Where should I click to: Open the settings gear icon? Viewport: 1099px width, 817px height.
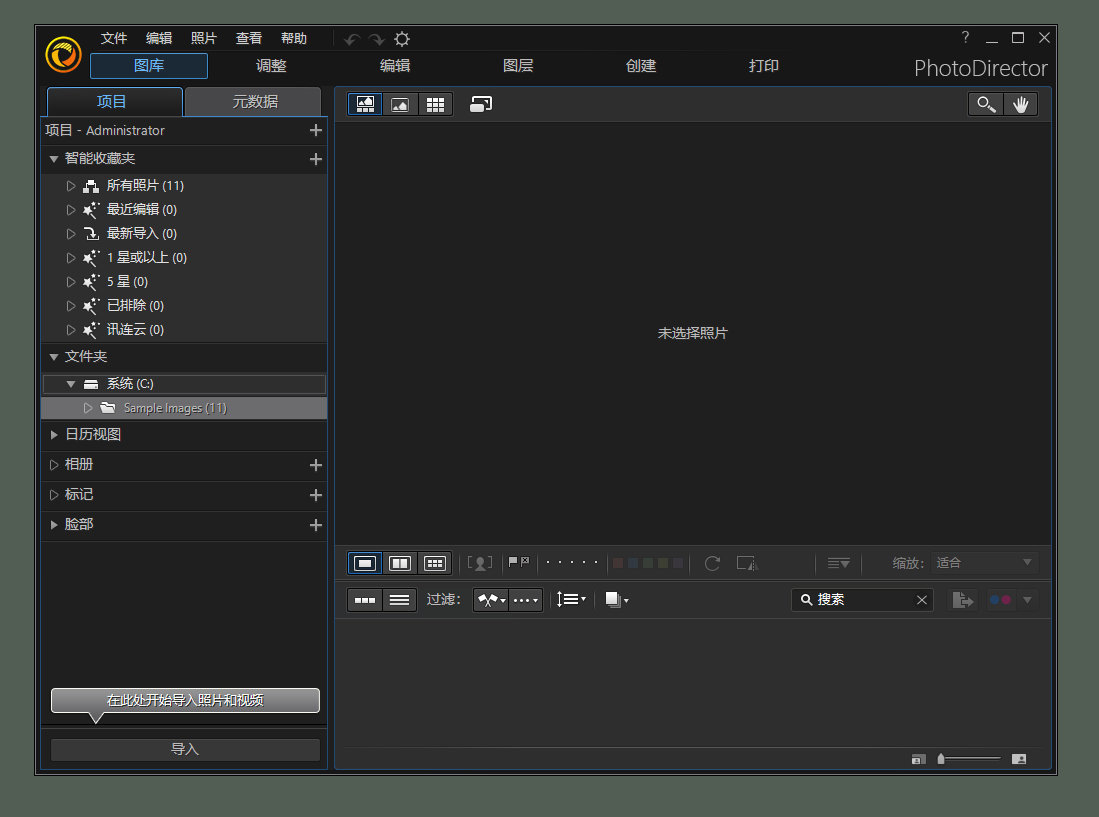402,39
